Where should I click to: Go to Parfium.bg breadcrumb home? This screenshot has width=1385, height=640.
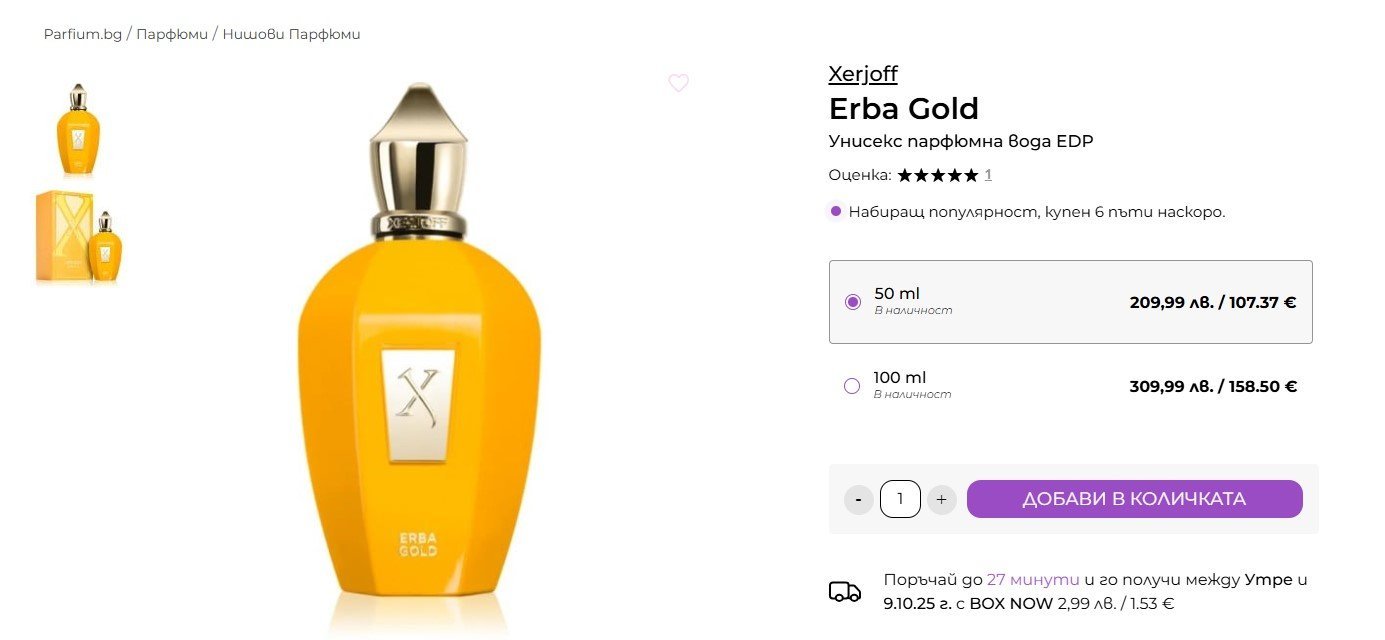83,34
